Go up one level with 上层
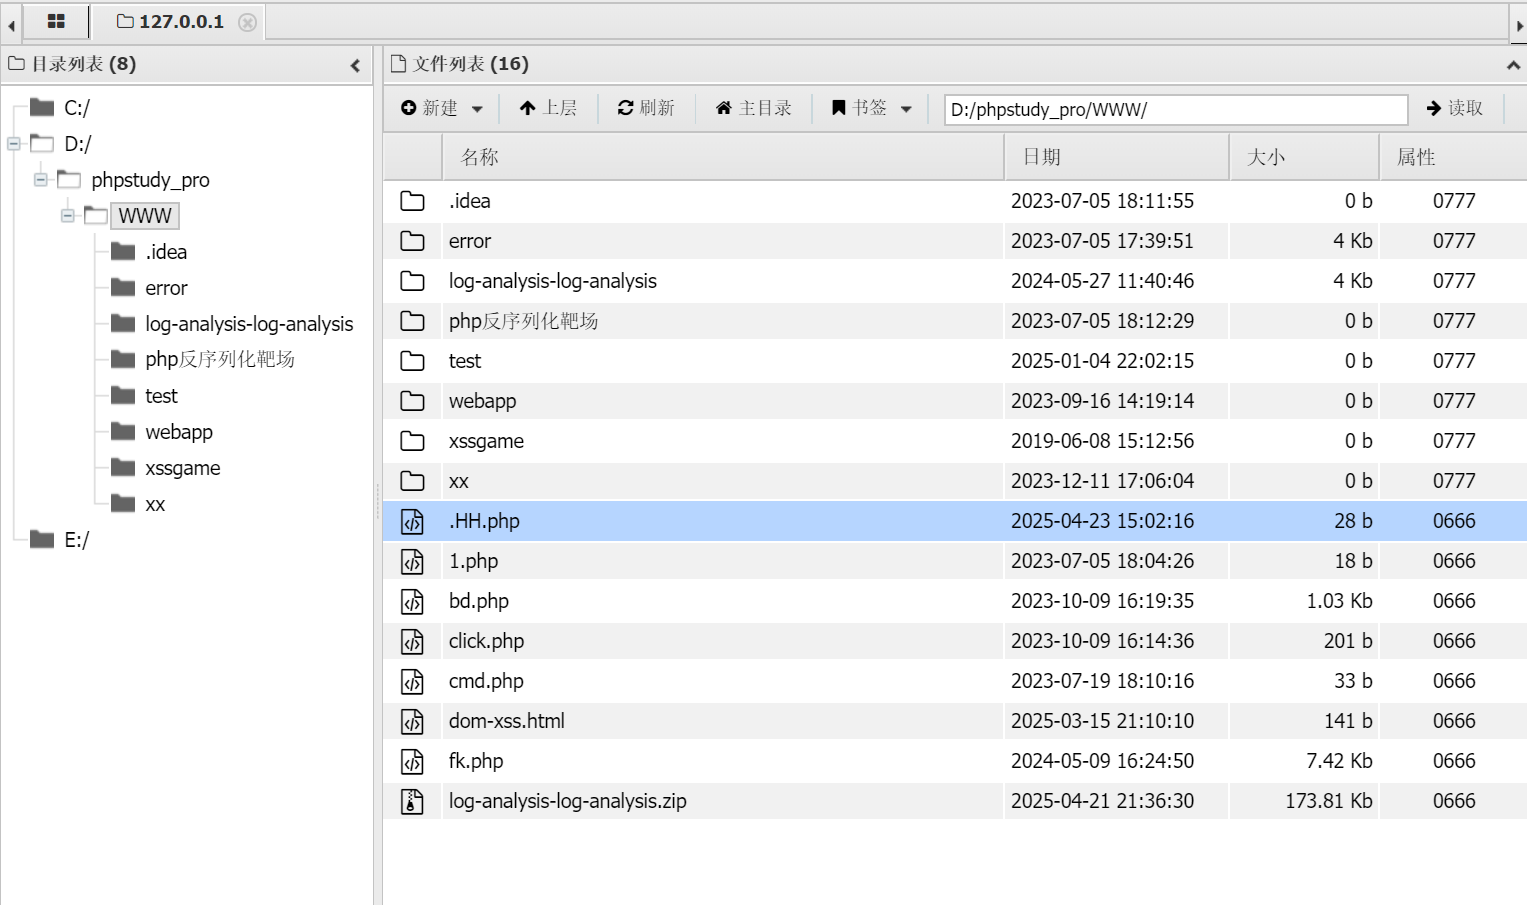Viewport: 1527px width, 905px height. (x=548, y=108)
